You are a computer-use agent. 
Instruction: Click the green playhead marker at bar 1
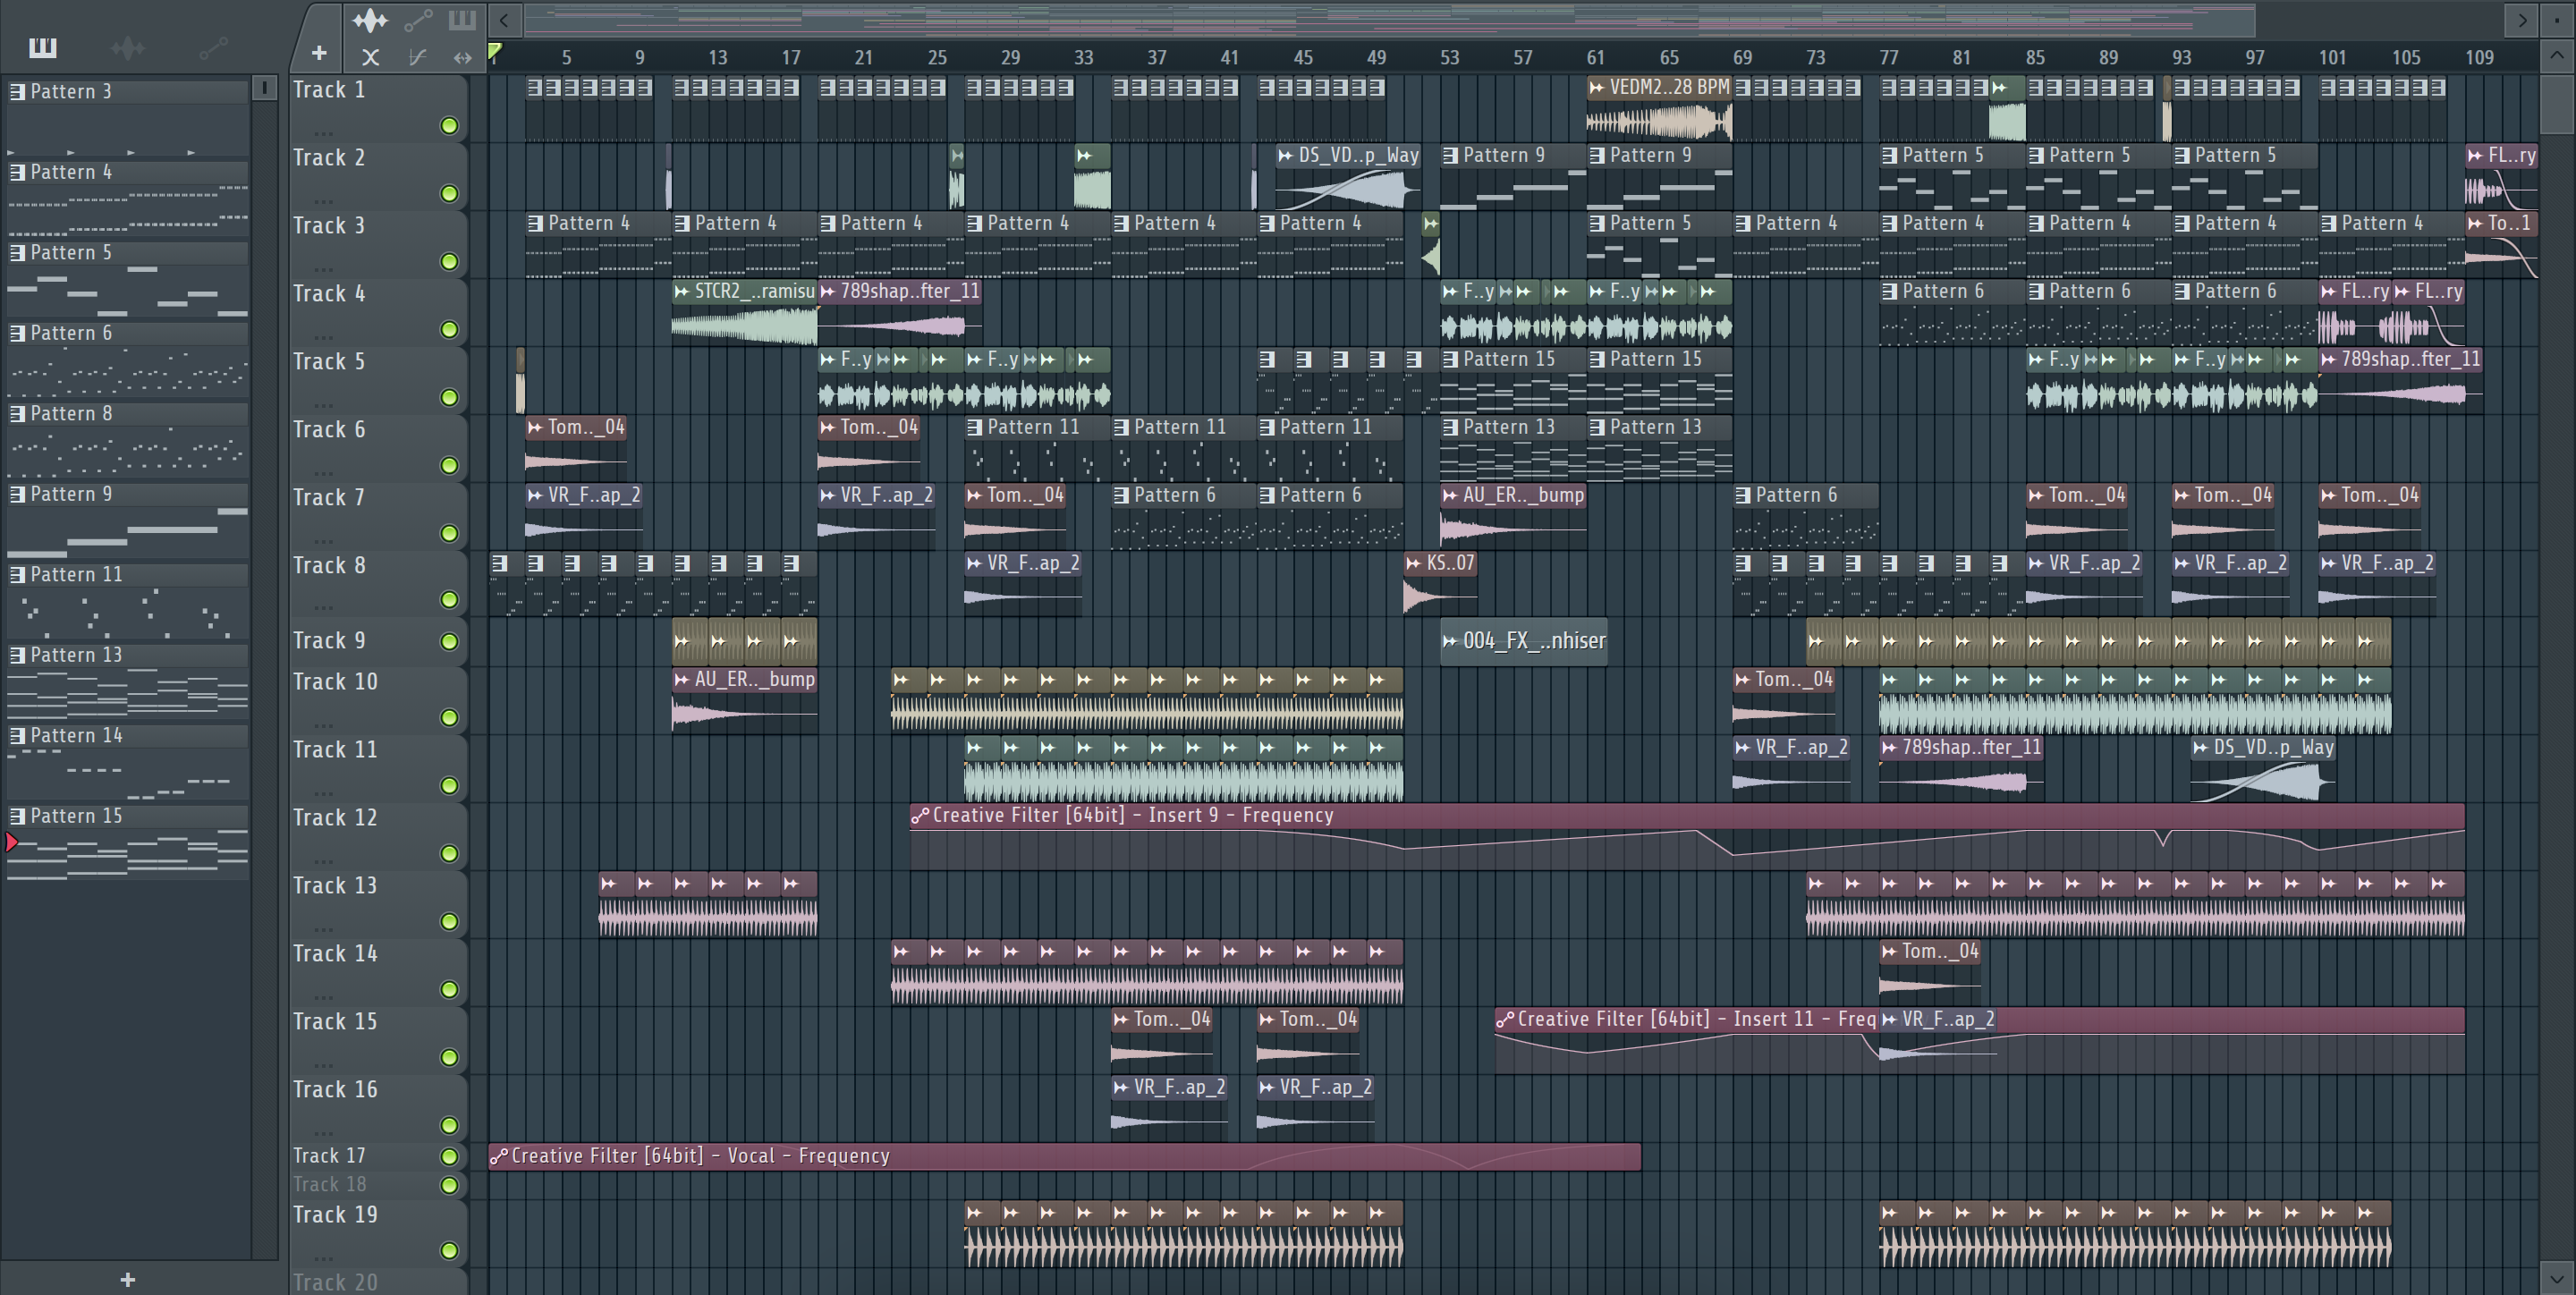tap(495, 51)
